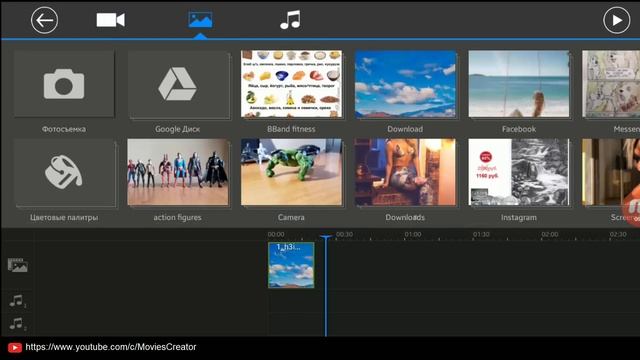This screenshot has width=640, height=360.
Task: Open the music note tab
Action: [290, 20]
